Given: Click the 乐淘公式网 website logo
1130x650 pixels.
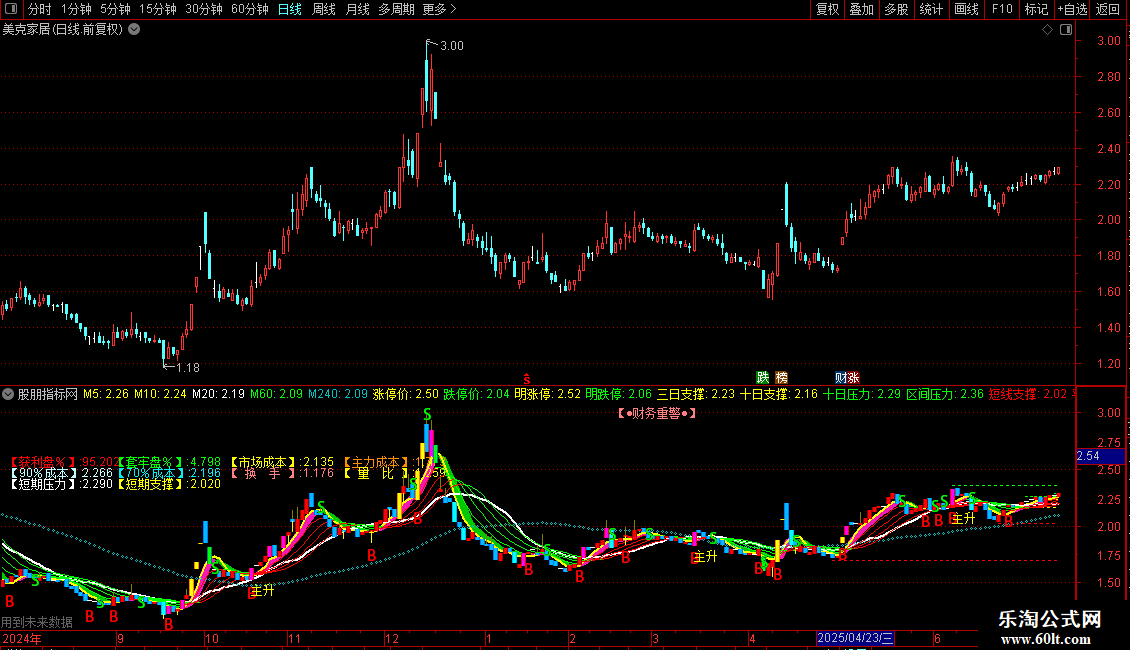Looking at the screenshot, I should pos(1049,626).
